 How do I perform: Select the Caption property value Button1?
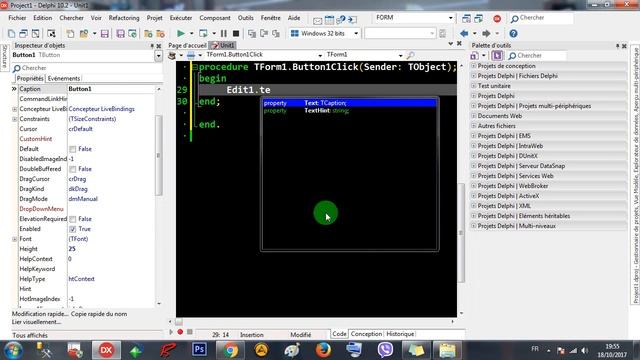[x=111, y=89]
